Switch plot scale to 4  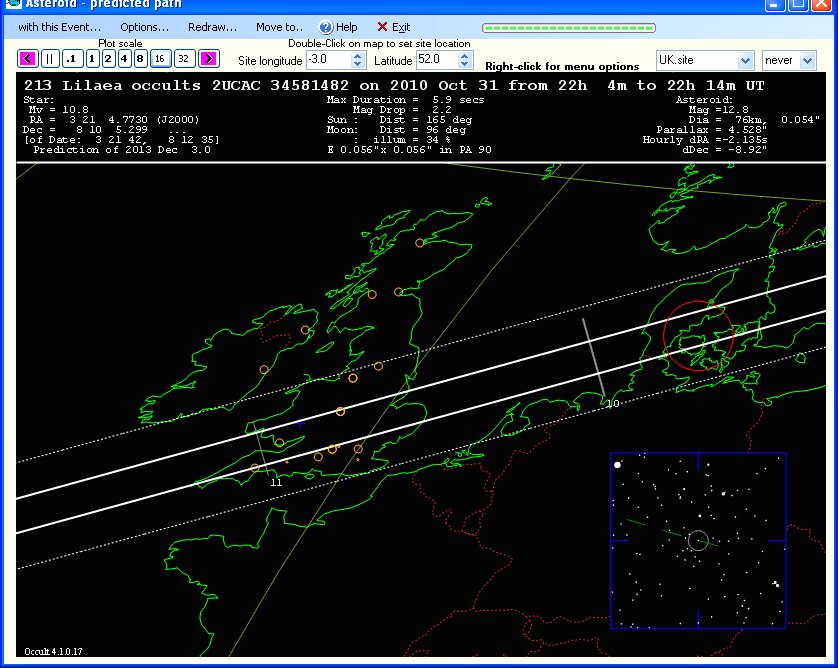click(124, 59)
